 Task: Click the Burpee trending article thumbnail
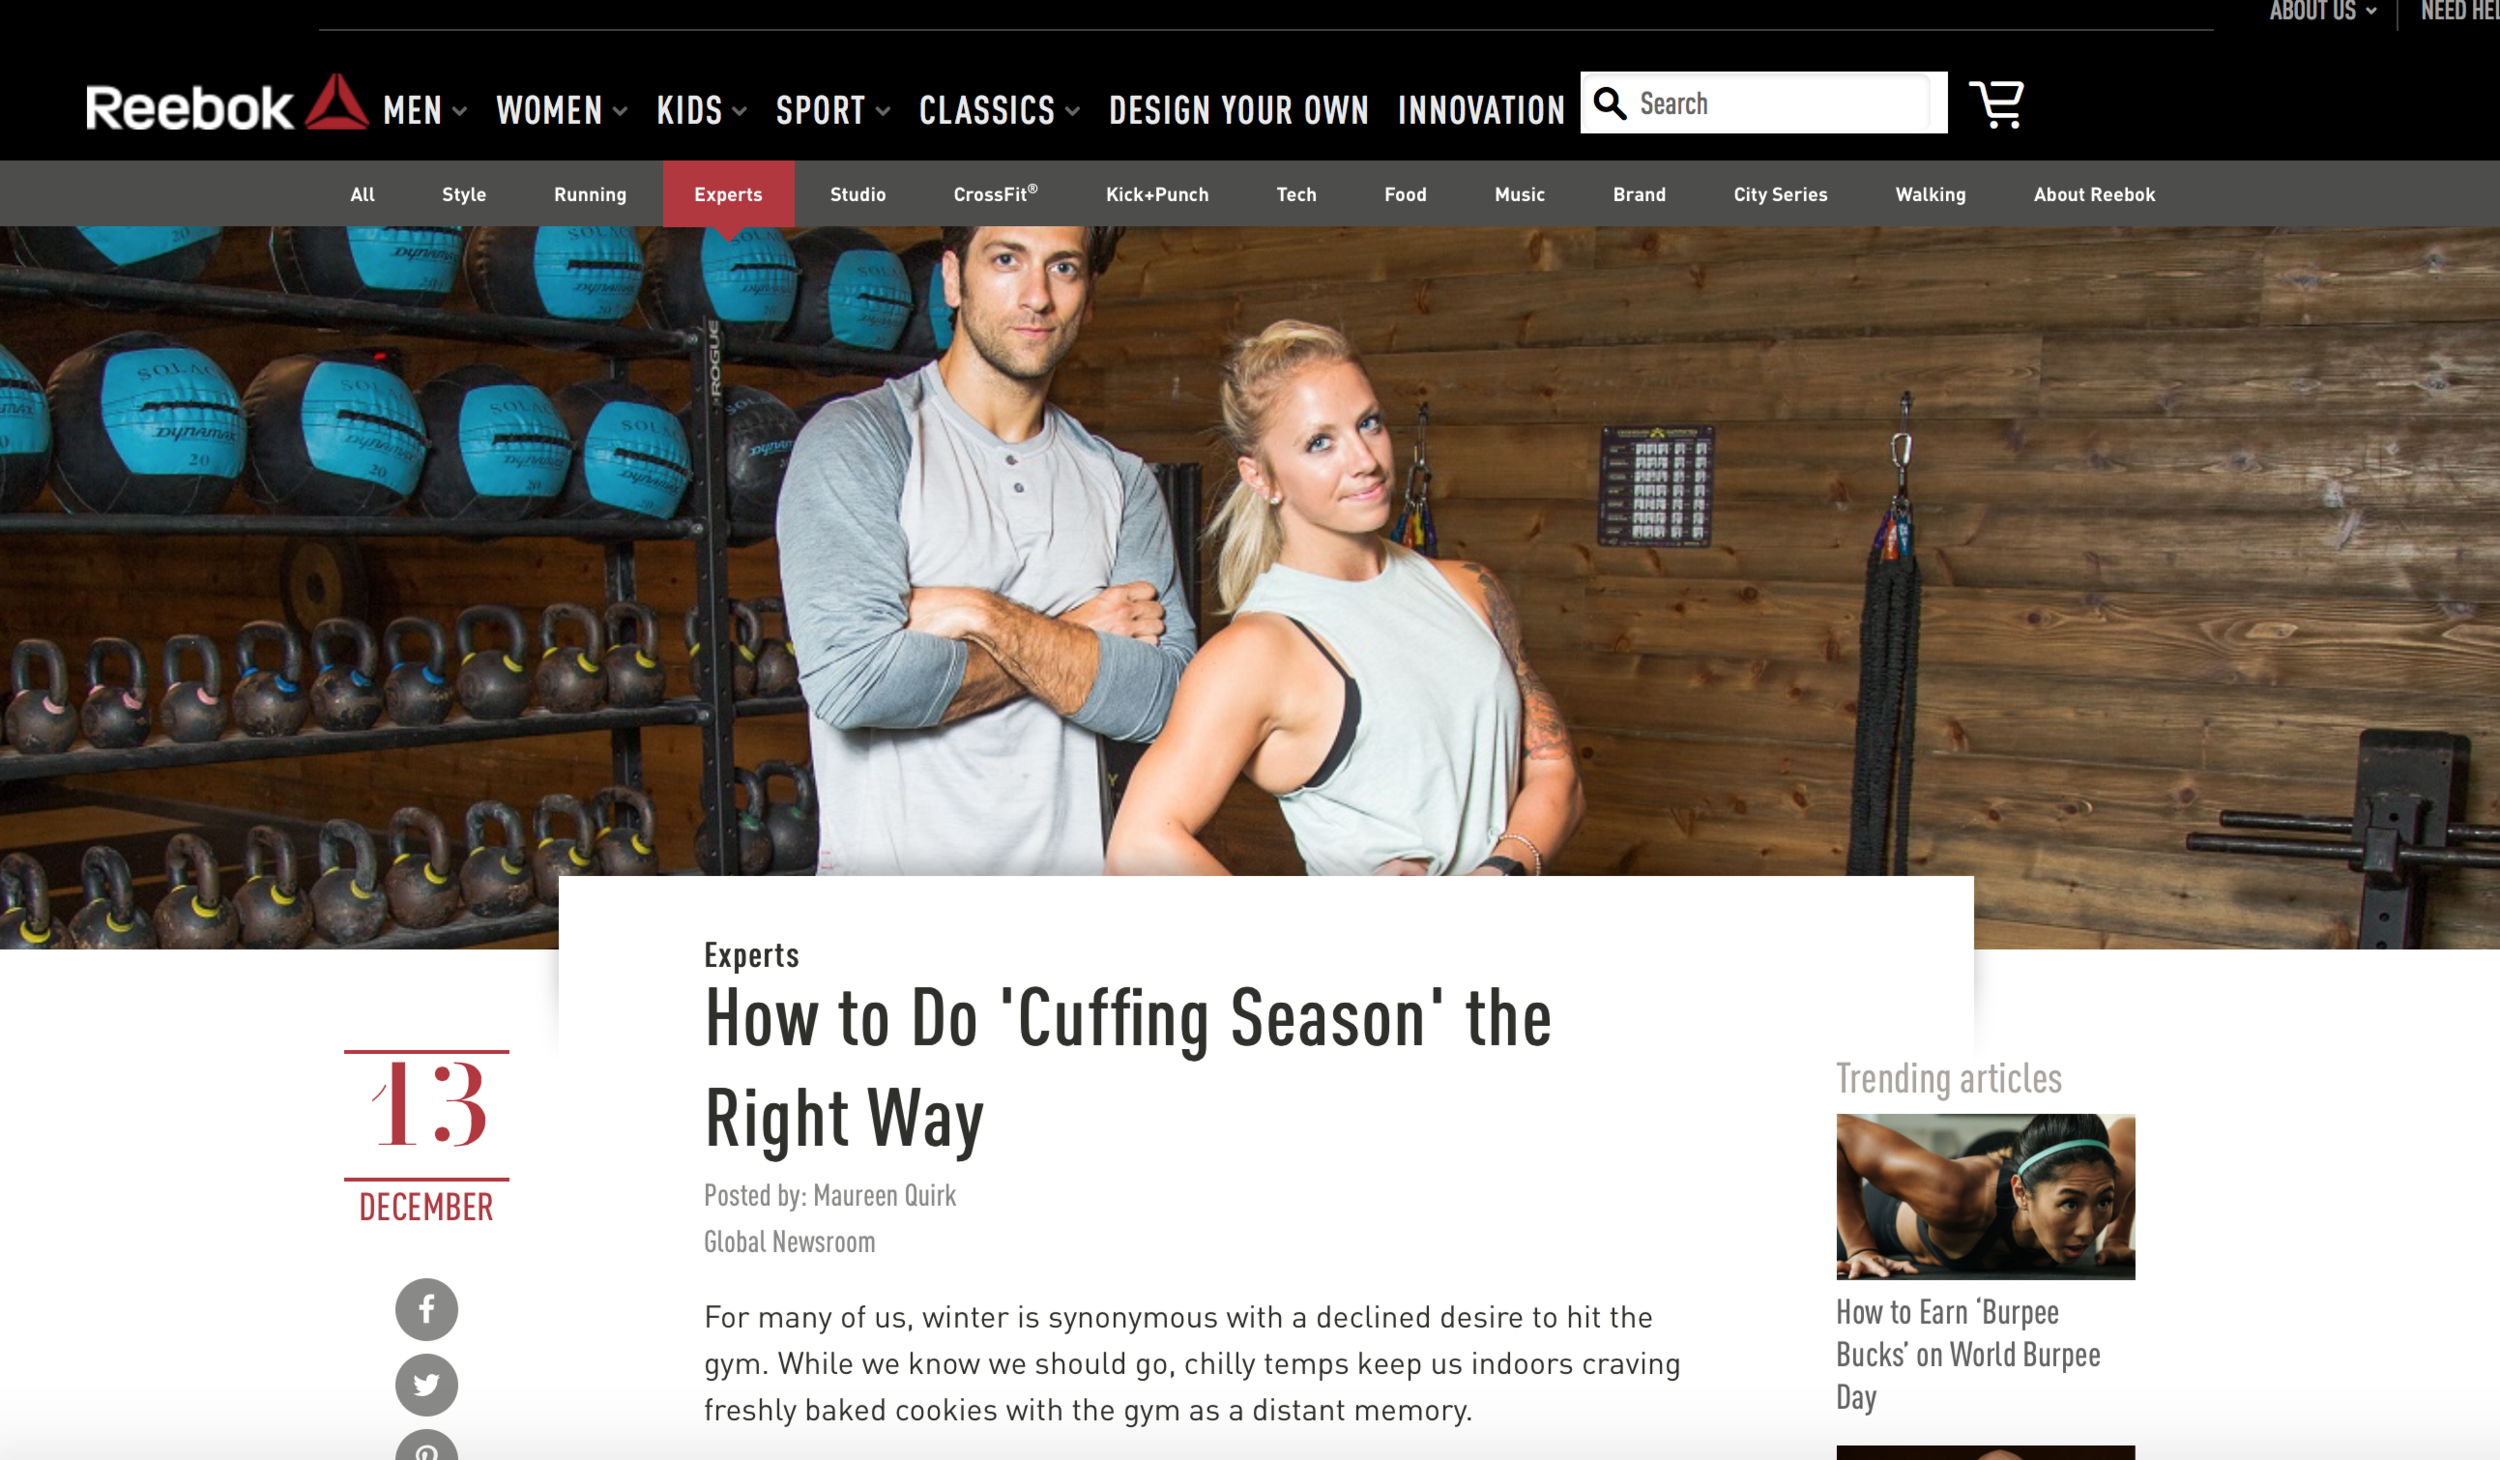point(1985,1196)
